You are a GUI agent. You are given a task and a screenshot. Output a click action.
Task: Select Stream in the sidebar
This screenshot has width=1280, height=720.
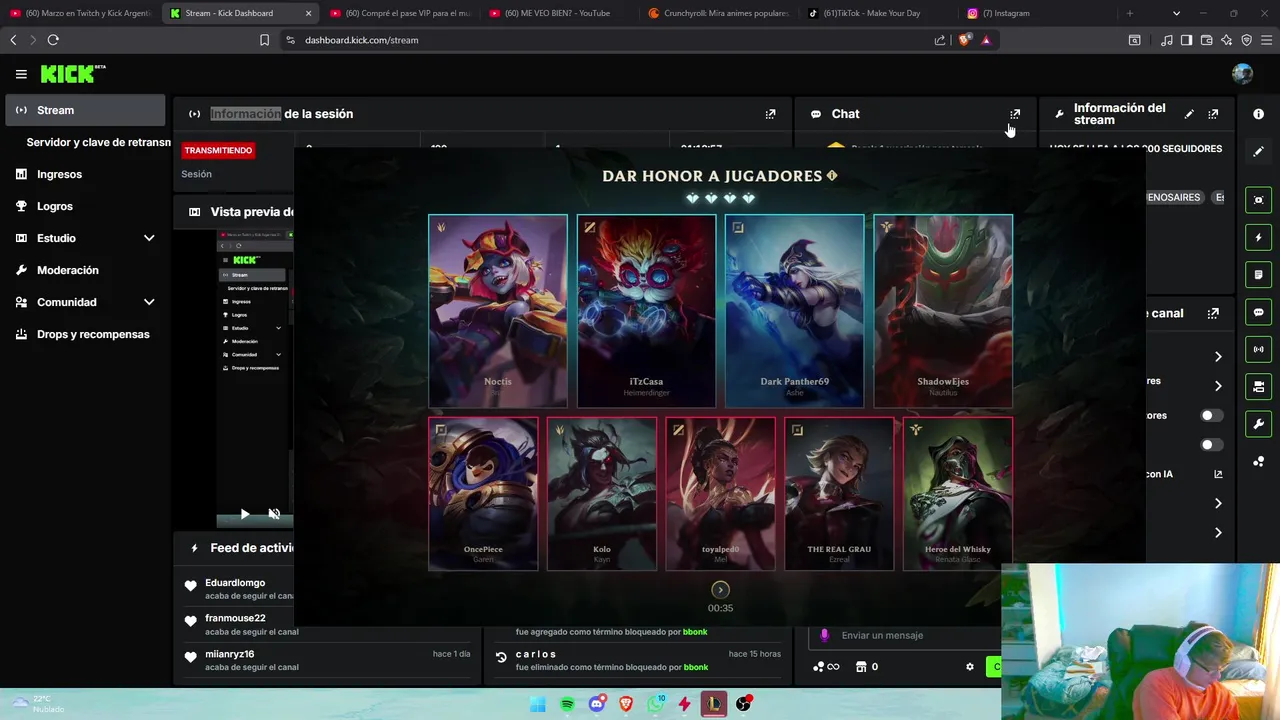(x=85, y=110)
